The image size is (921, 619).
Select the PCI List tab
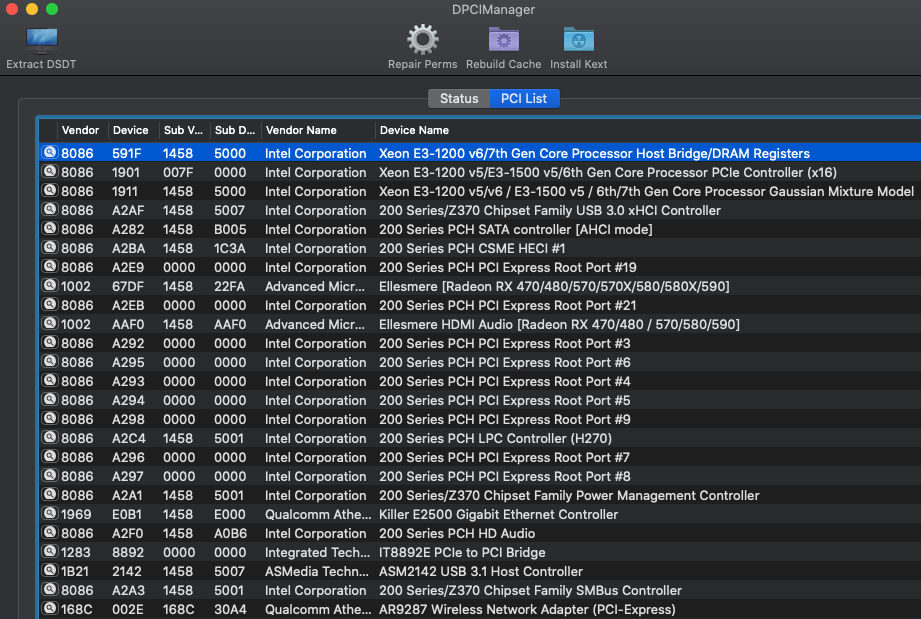tap(525, 98)
